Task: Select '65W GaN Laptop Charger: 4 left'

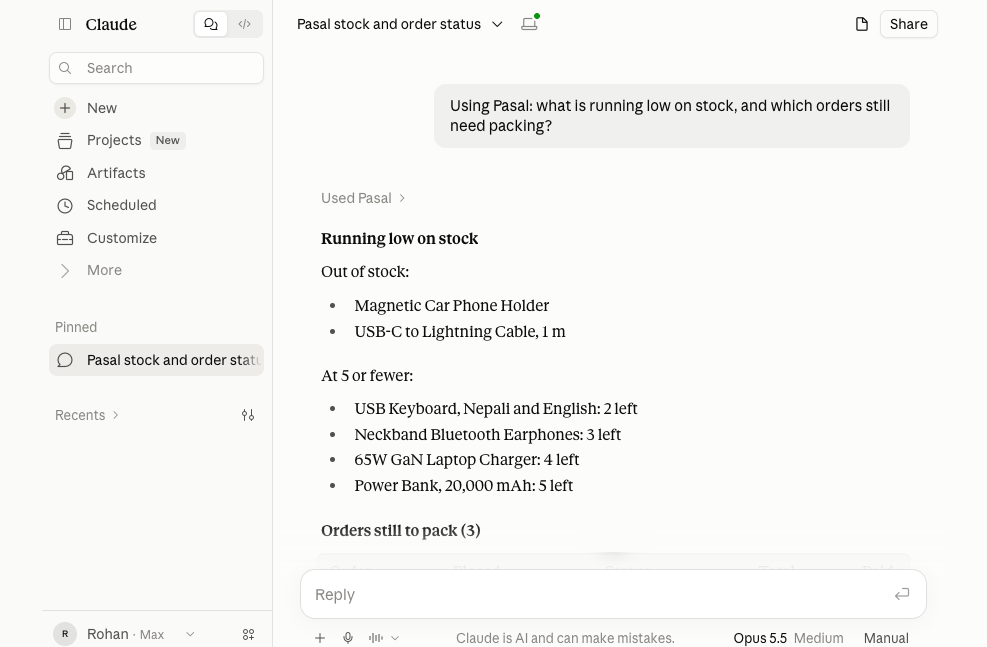Action: 466,460
